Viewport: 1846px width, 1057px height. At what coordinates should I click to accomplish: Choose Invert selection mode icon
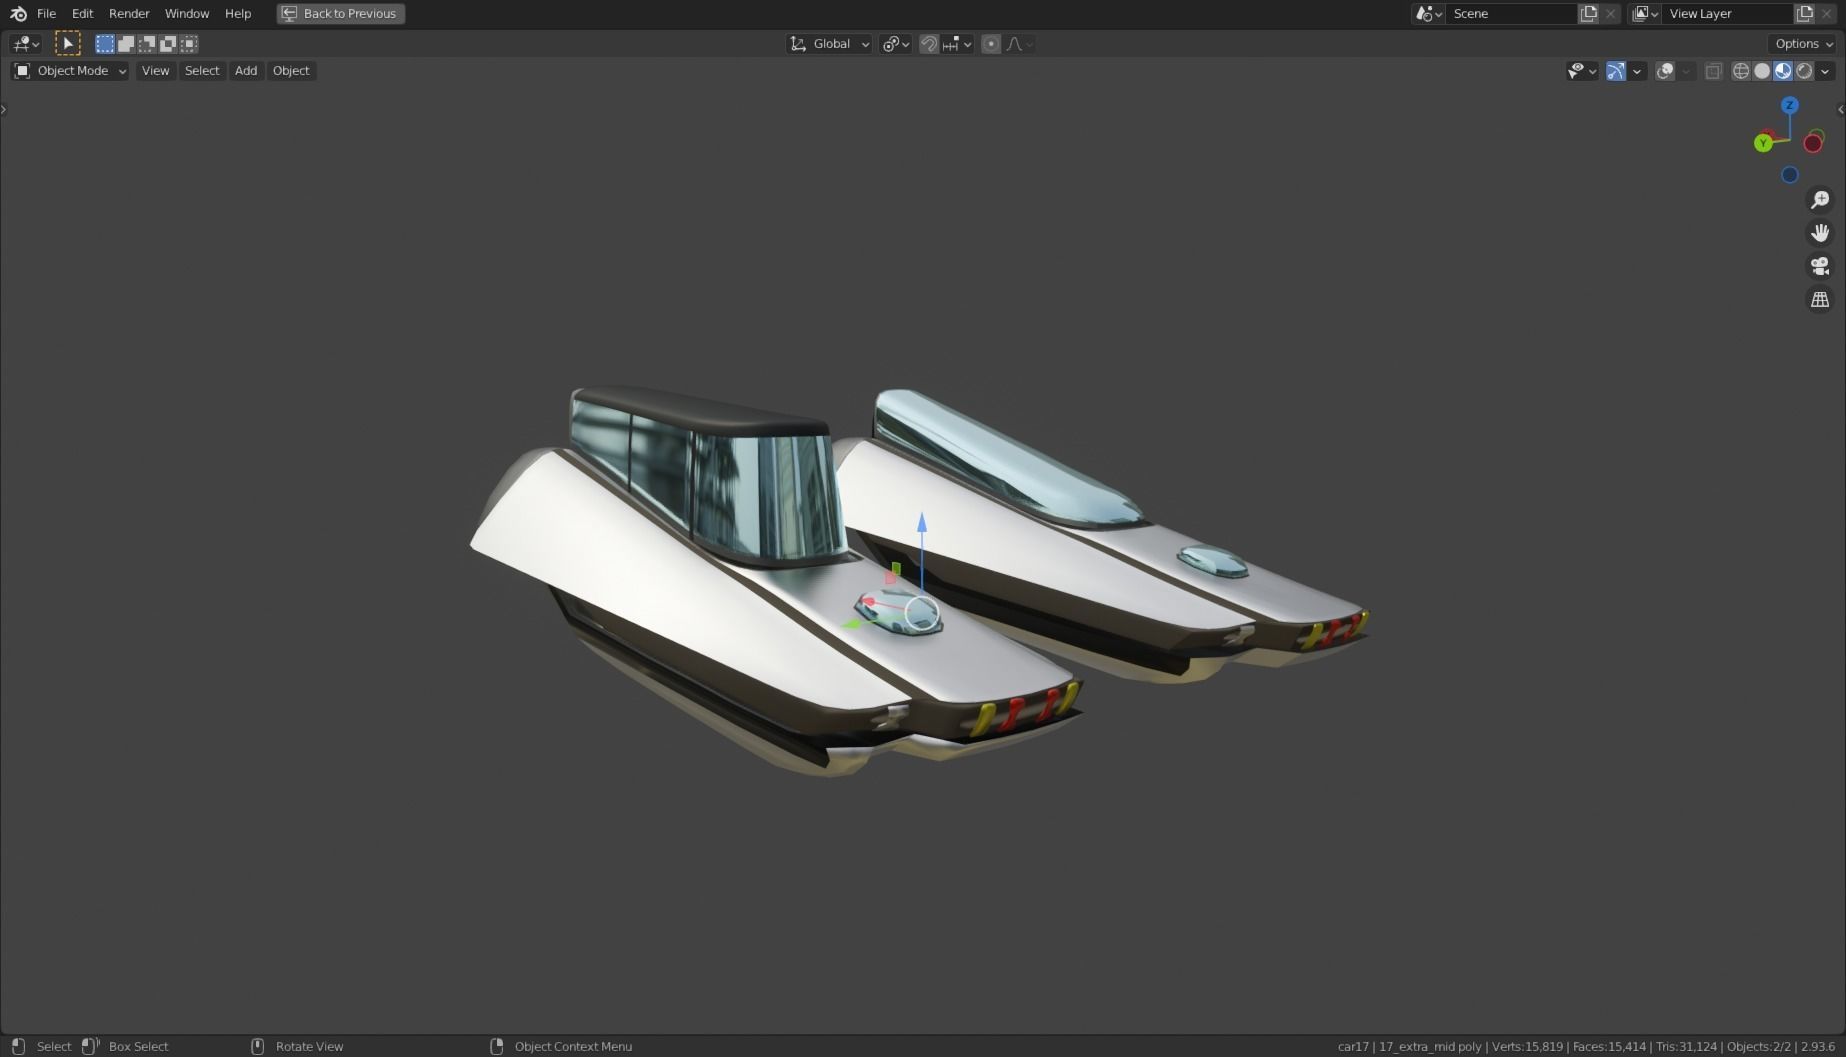168,43
